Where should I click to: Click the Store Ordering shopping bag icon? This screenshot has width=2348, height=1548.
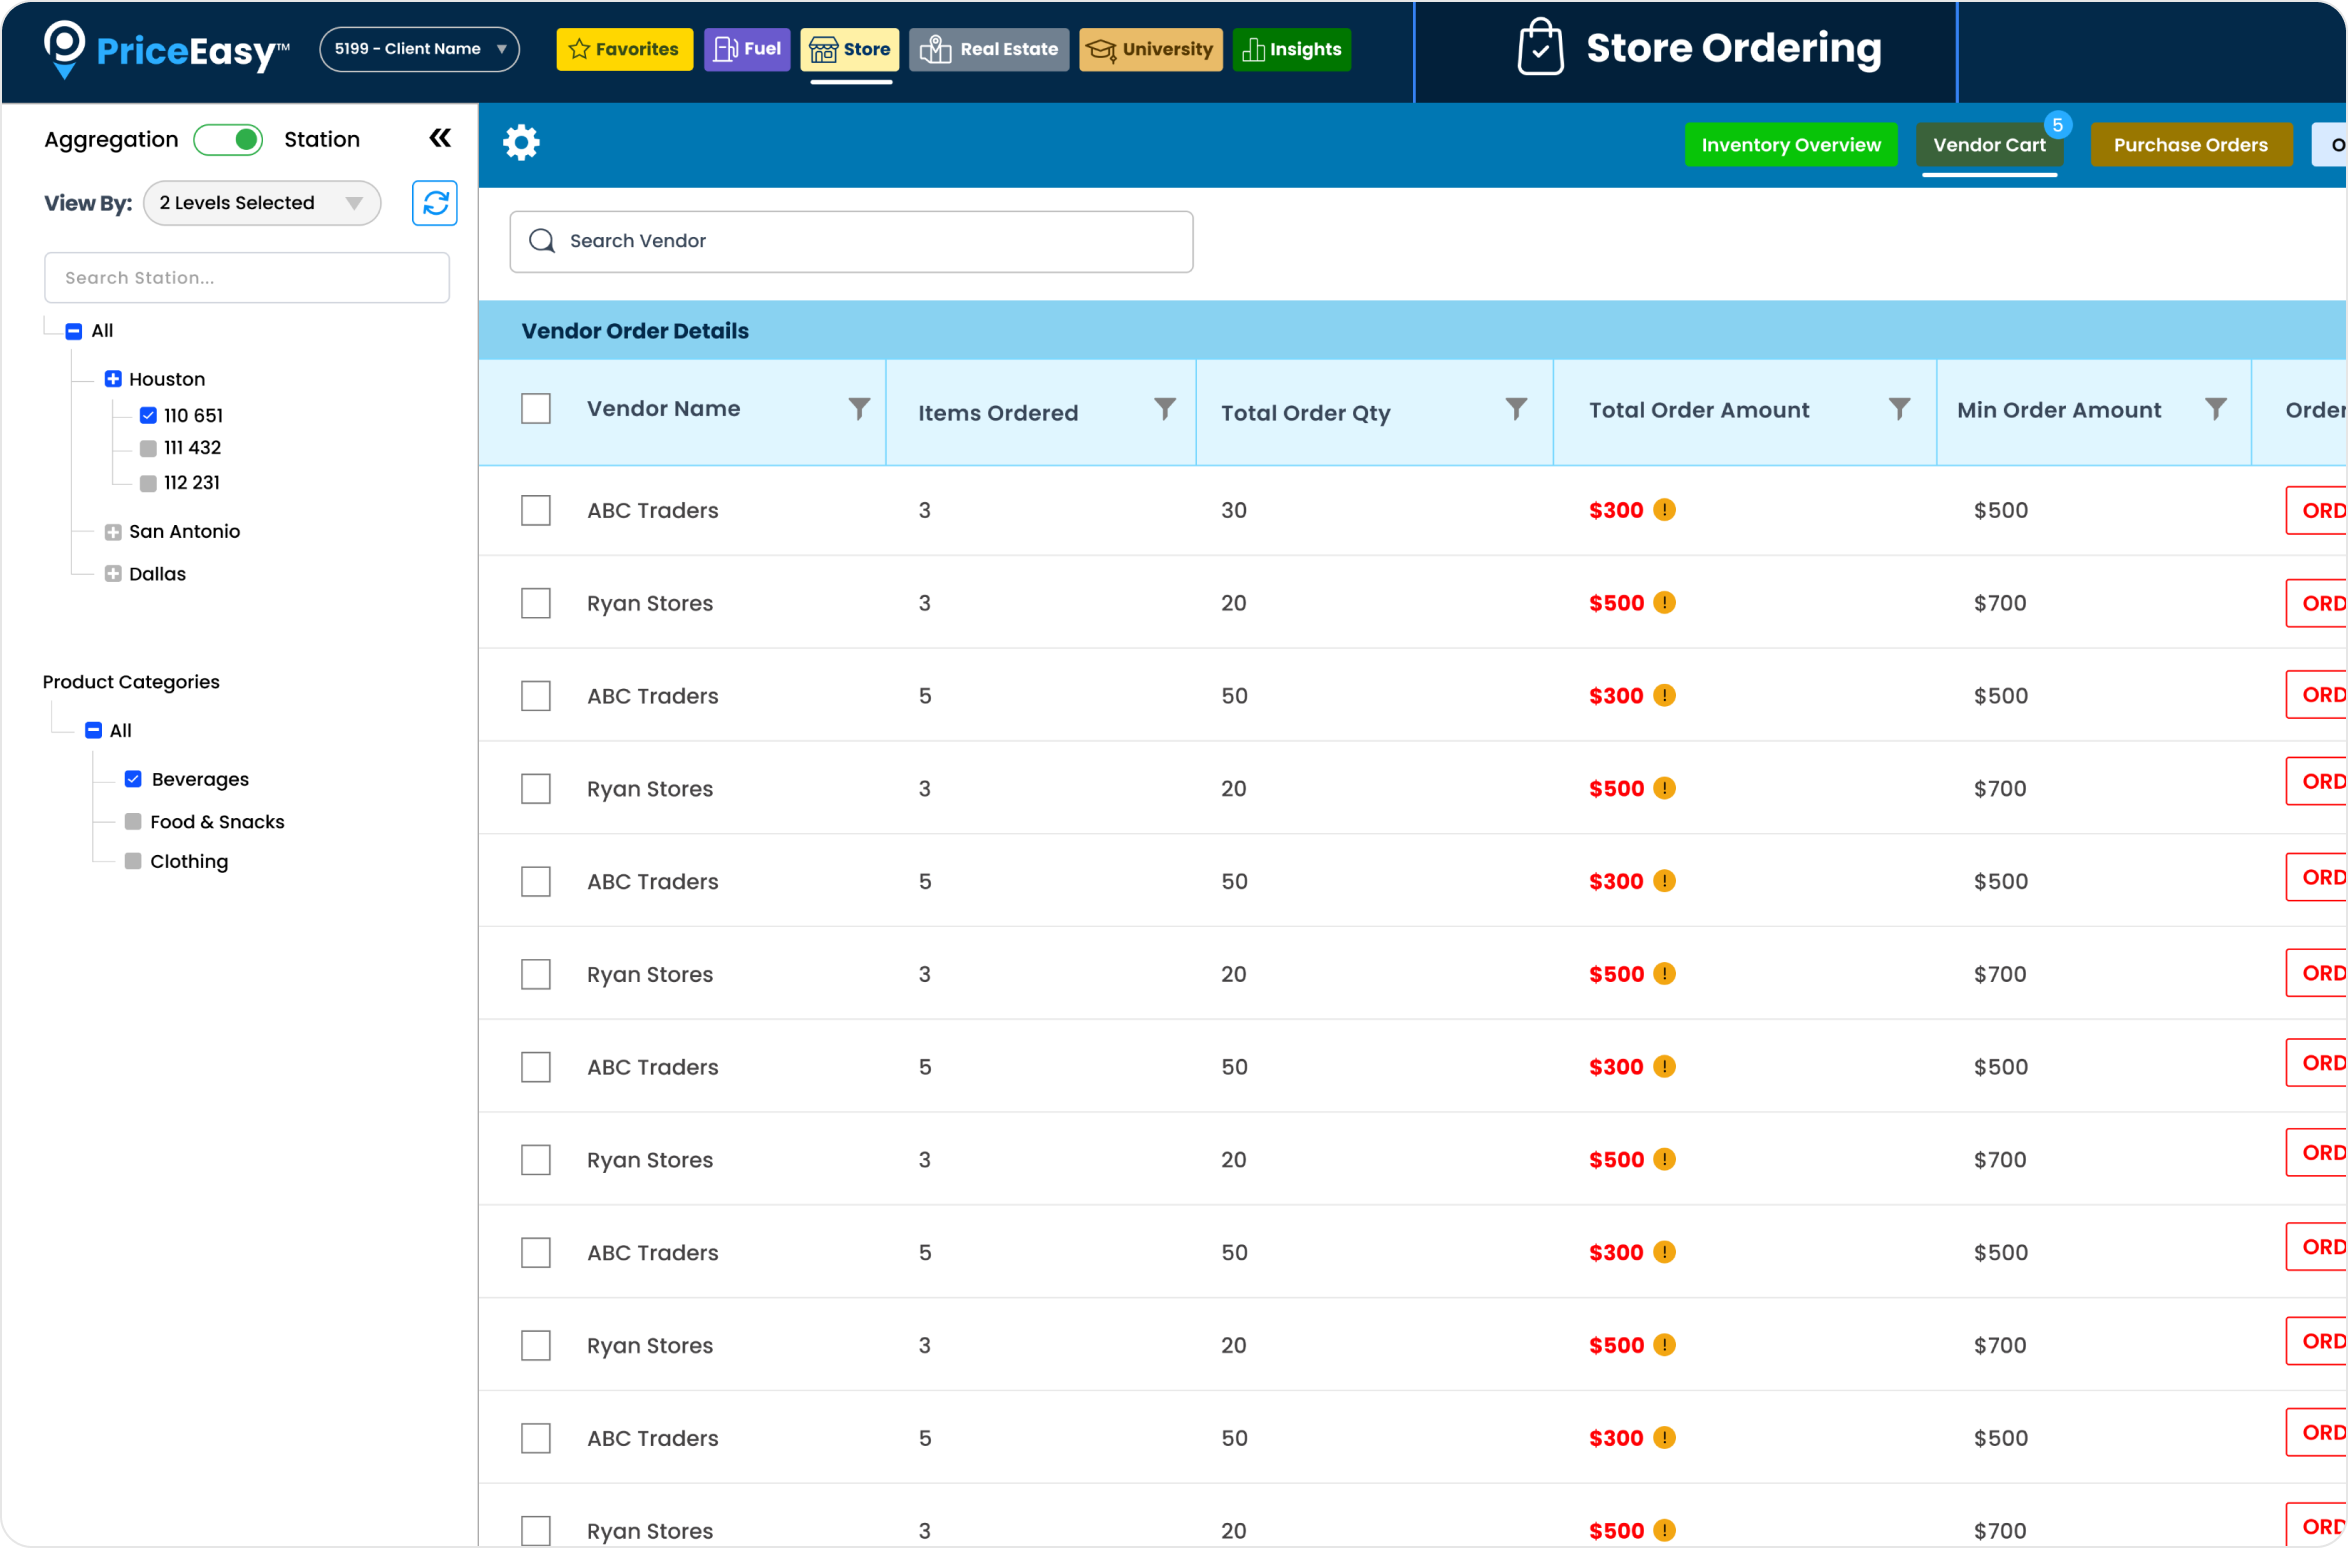pos(1540,47)
